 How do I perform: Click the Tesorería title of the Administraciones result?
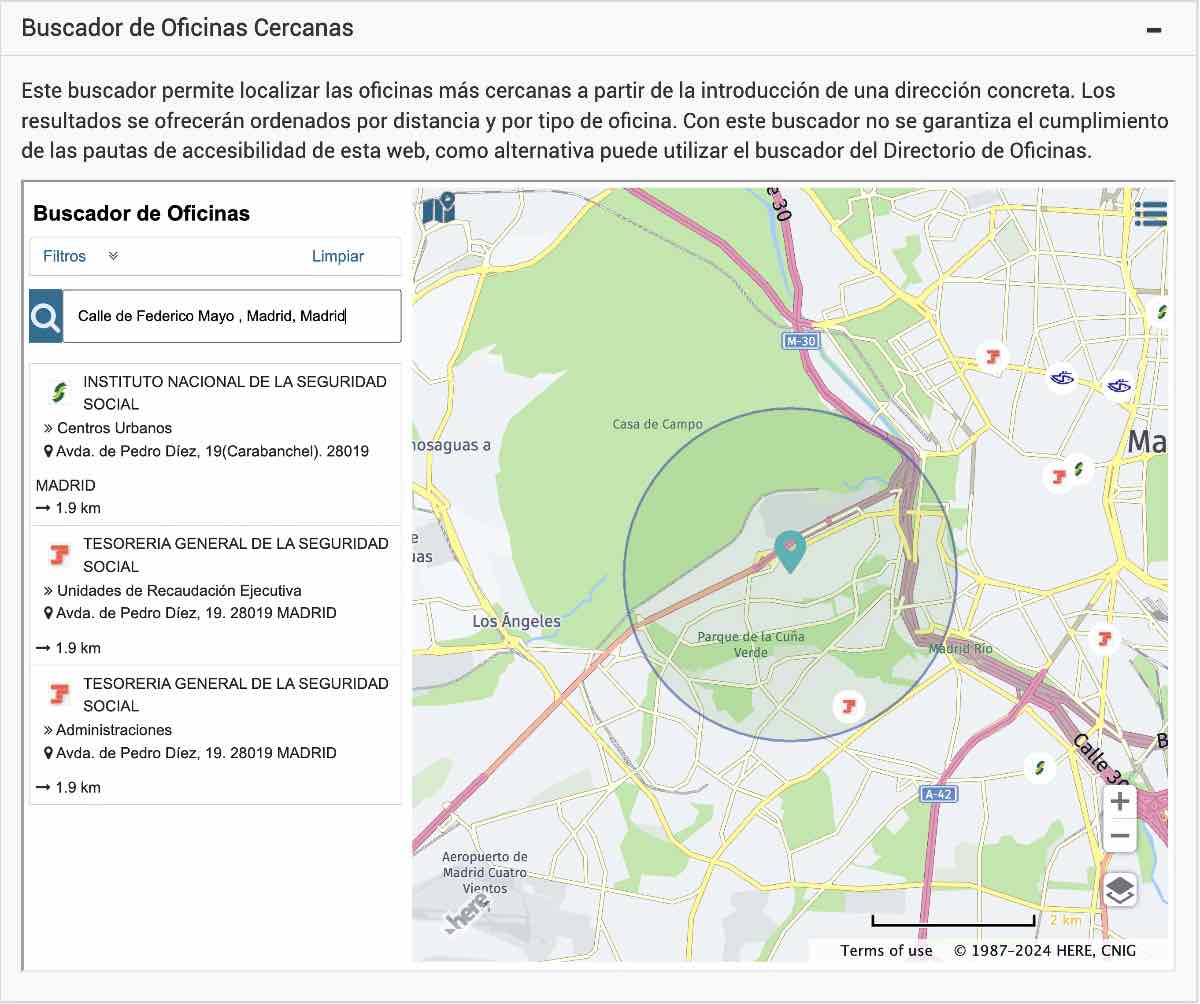(236, 695)
